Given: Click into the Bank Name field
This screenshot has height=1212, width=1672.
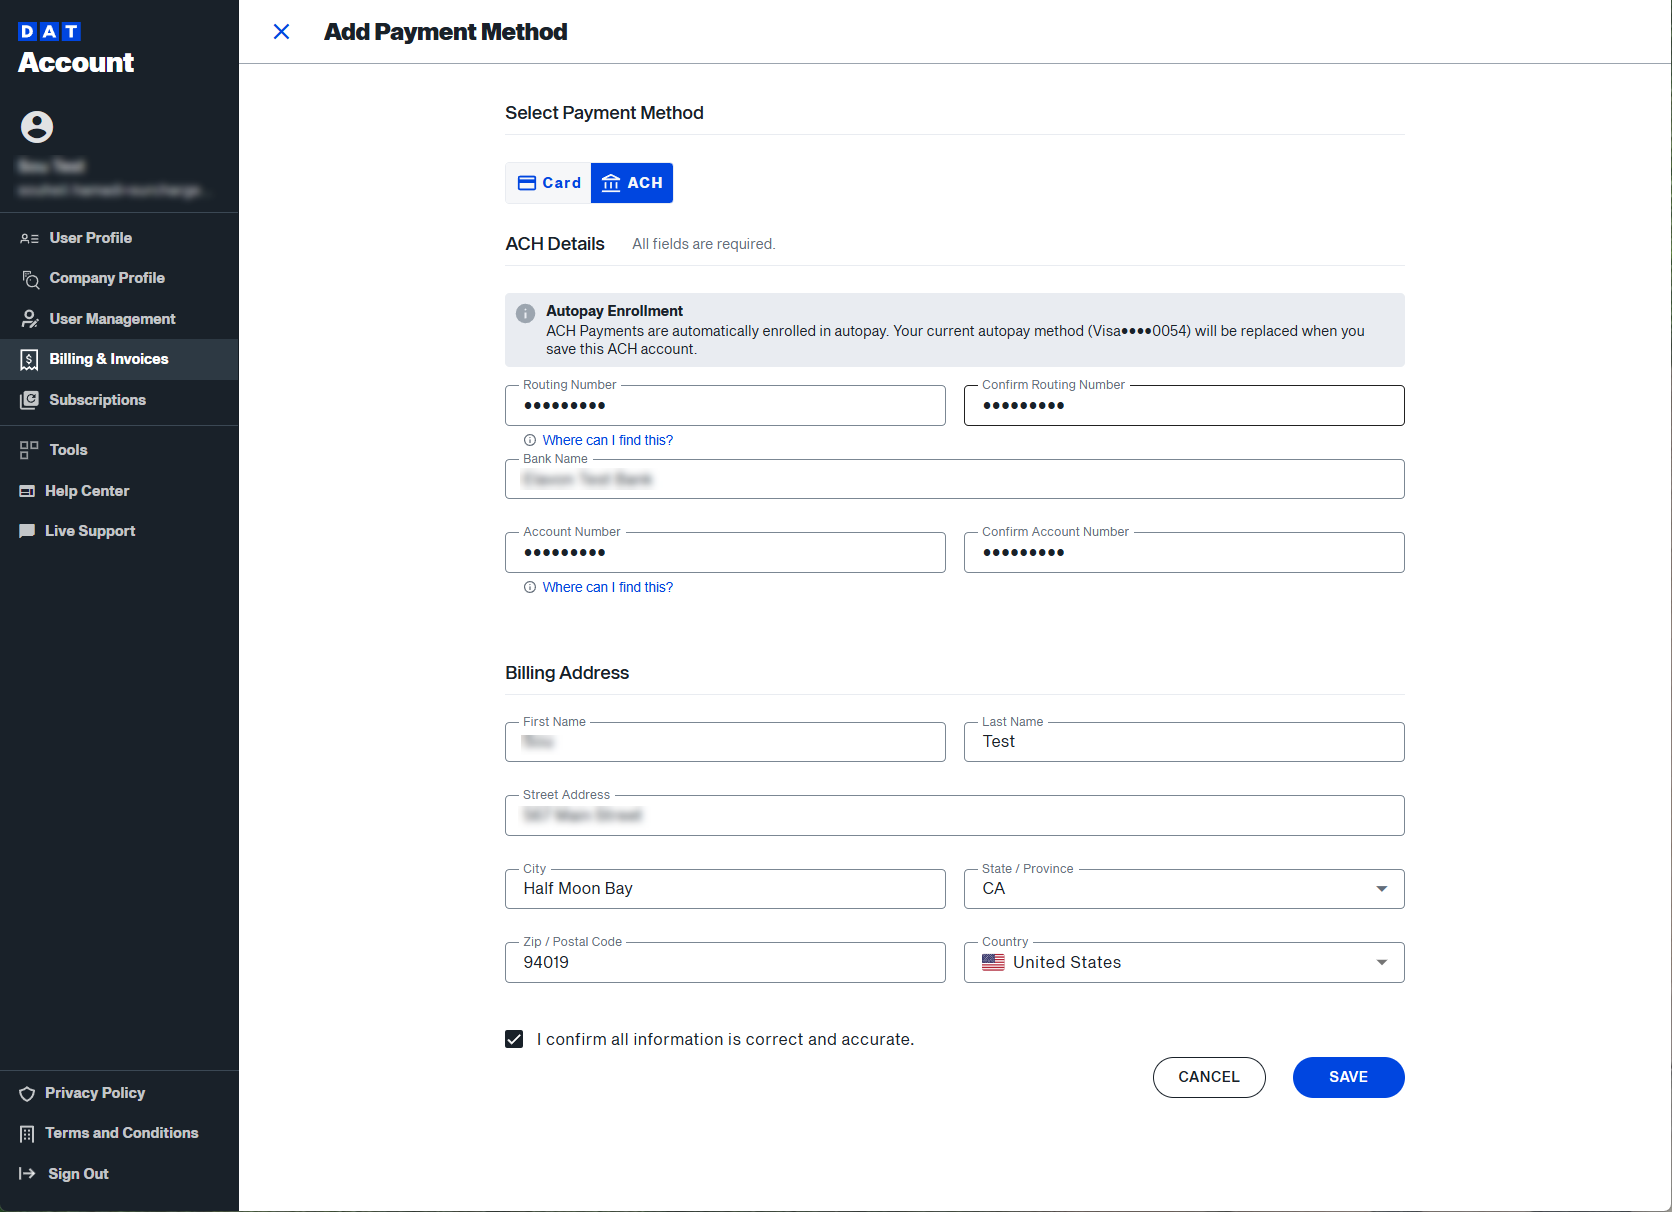Looking at the screenshot, I should 955,479.
